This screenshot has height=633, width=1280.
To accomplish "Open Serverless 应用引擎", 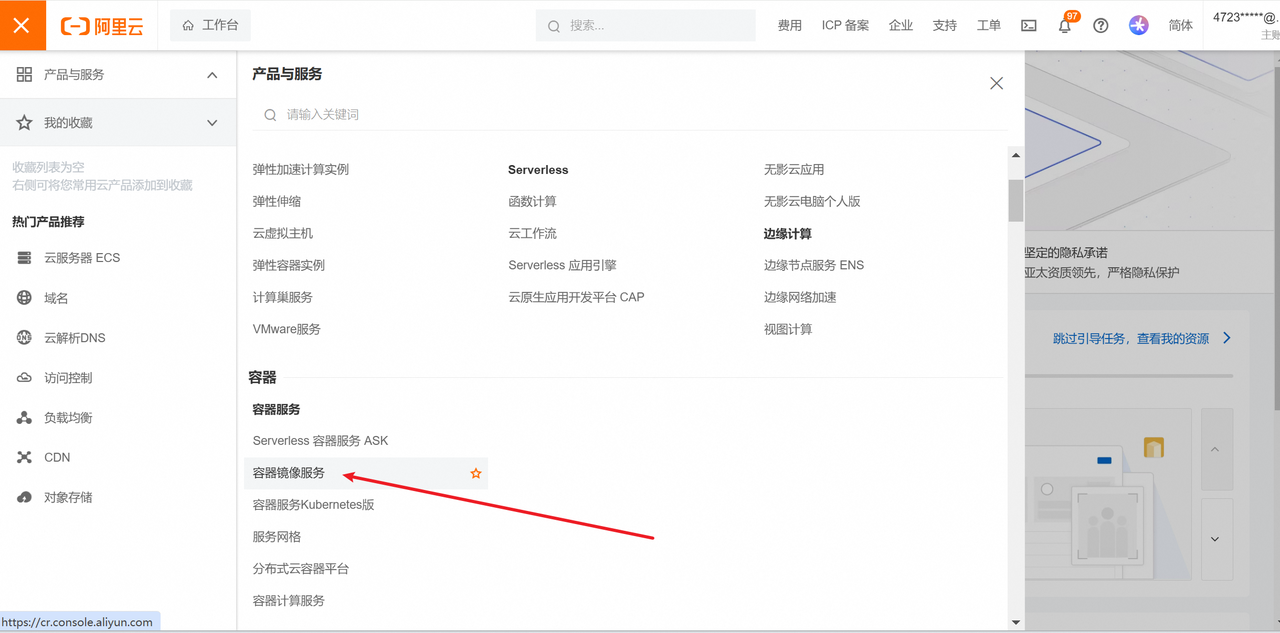I will [x=562, y=266].
